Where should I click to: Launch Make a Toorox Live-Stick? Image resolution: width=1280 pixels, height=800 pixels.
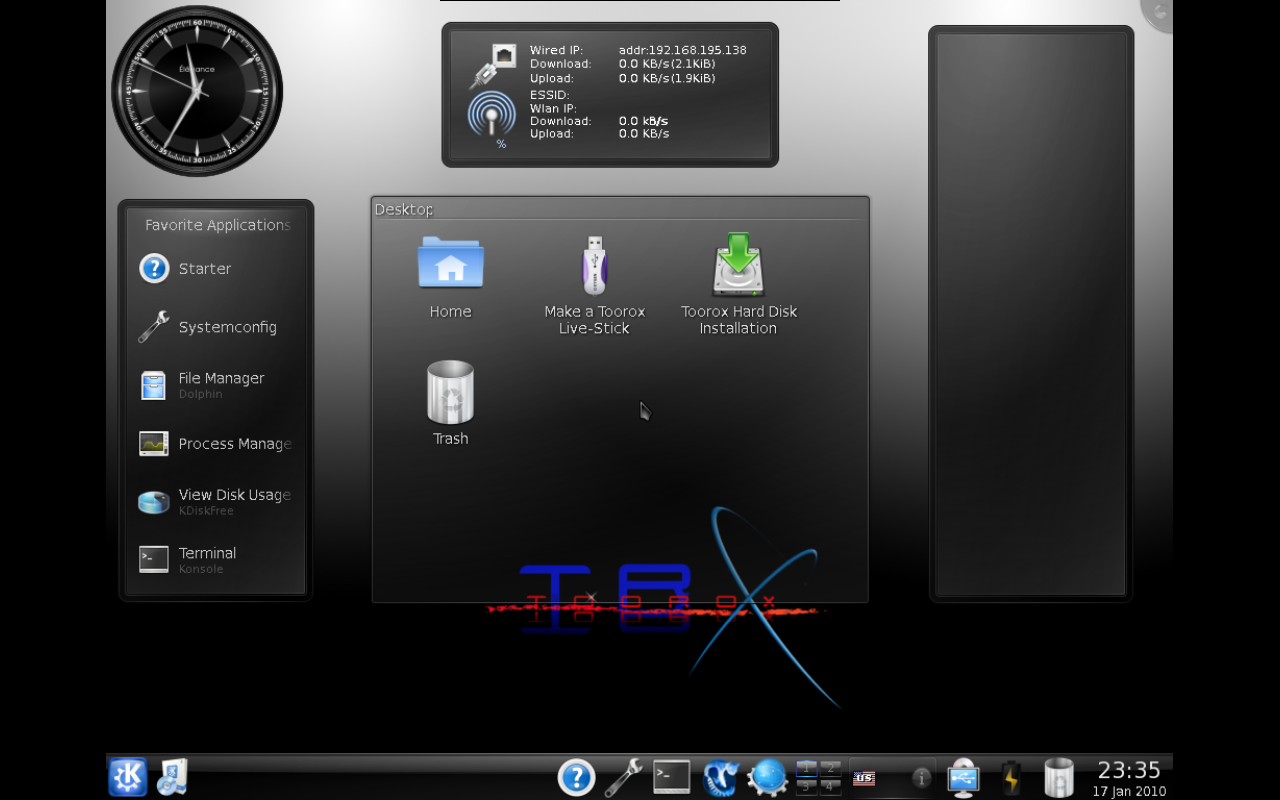pyautogui.click(x=595, y=285)
